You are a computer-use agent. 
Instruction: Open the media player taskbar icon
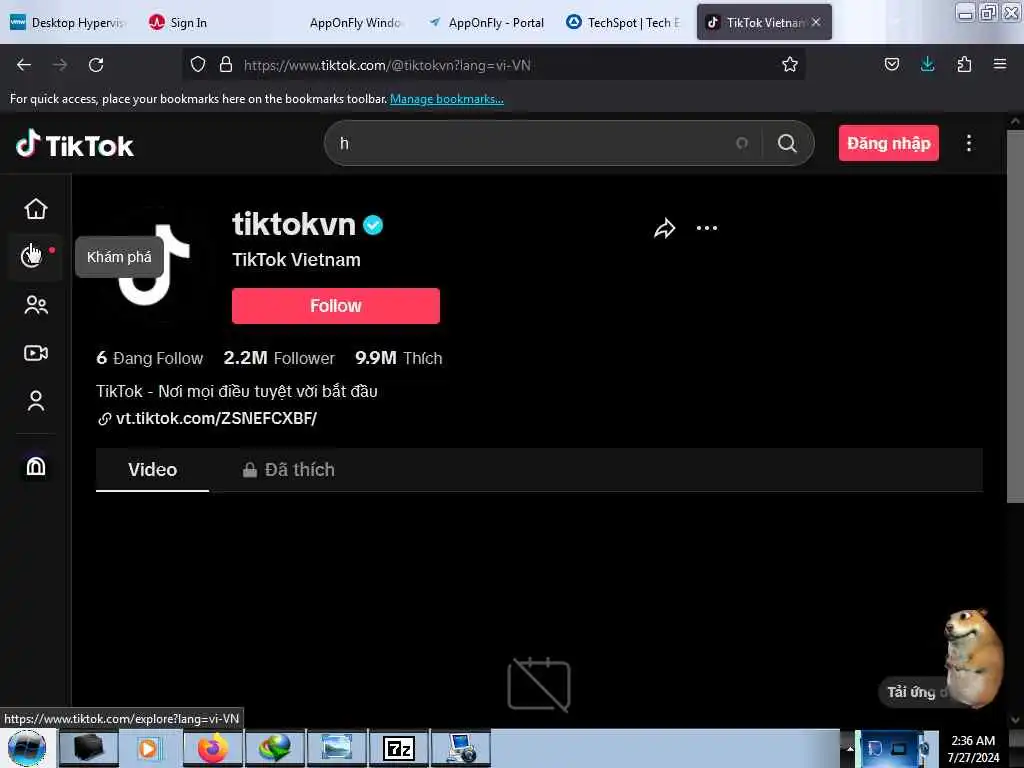[151, 748]
